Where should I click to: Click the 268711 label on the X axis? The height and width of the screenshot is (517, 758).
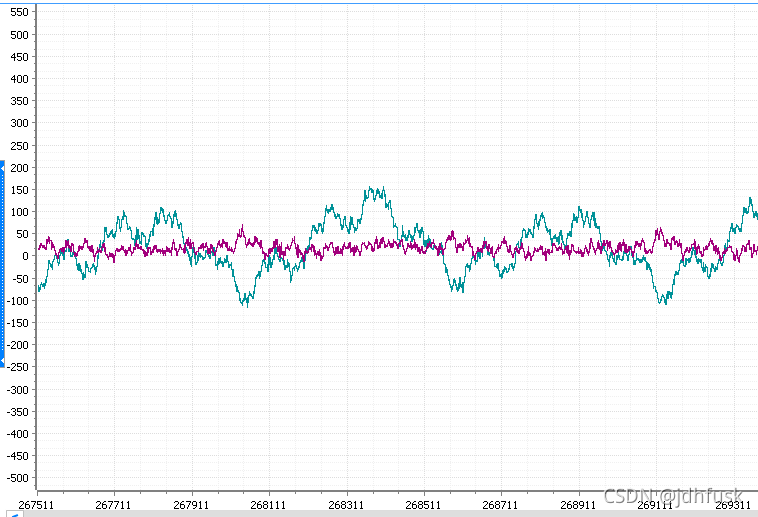tap(500, 505)
